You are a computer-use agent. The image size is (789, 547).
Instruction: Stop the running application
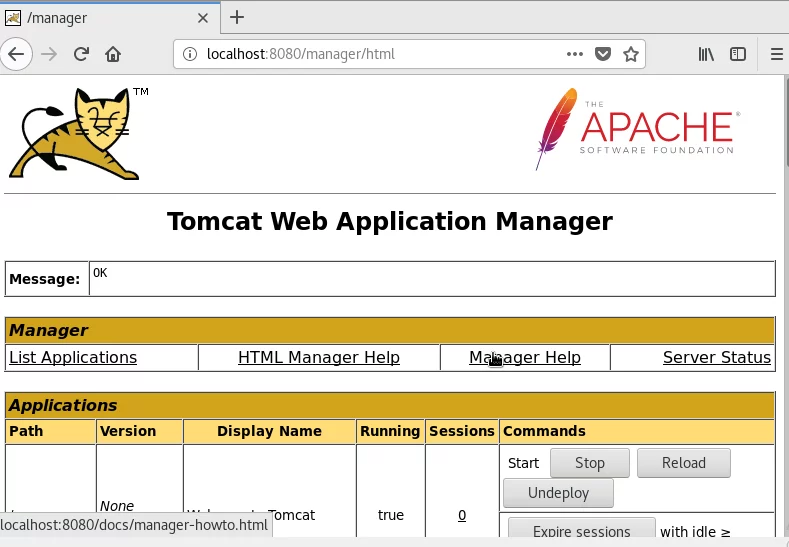[590, 463]
